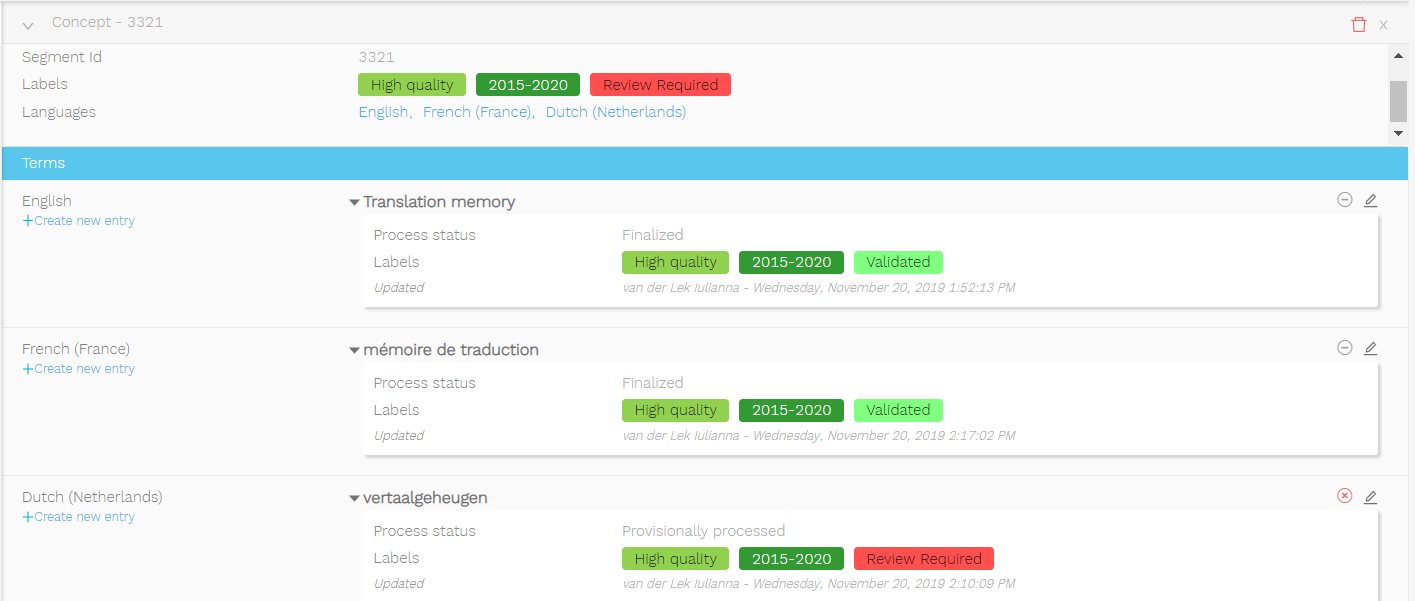The height and width of the screenshot is (601, 1415).
Task: Click the red Review Required concept label
Action: 660,85
